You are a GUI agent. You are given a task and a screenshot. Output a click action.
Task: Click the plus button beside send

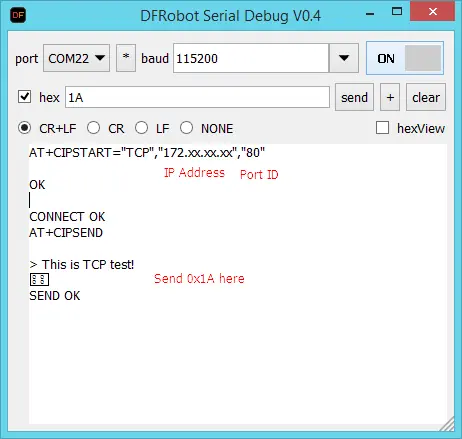[x=390, y=97]
